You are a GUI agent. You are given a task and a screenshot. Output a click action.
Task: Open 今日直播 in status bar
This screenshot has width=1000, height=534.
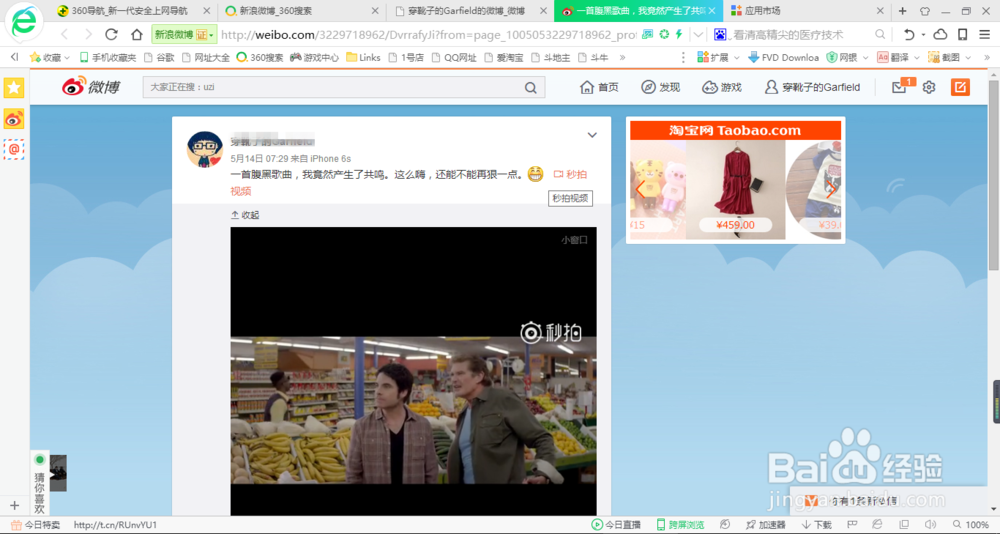(616, 524)
